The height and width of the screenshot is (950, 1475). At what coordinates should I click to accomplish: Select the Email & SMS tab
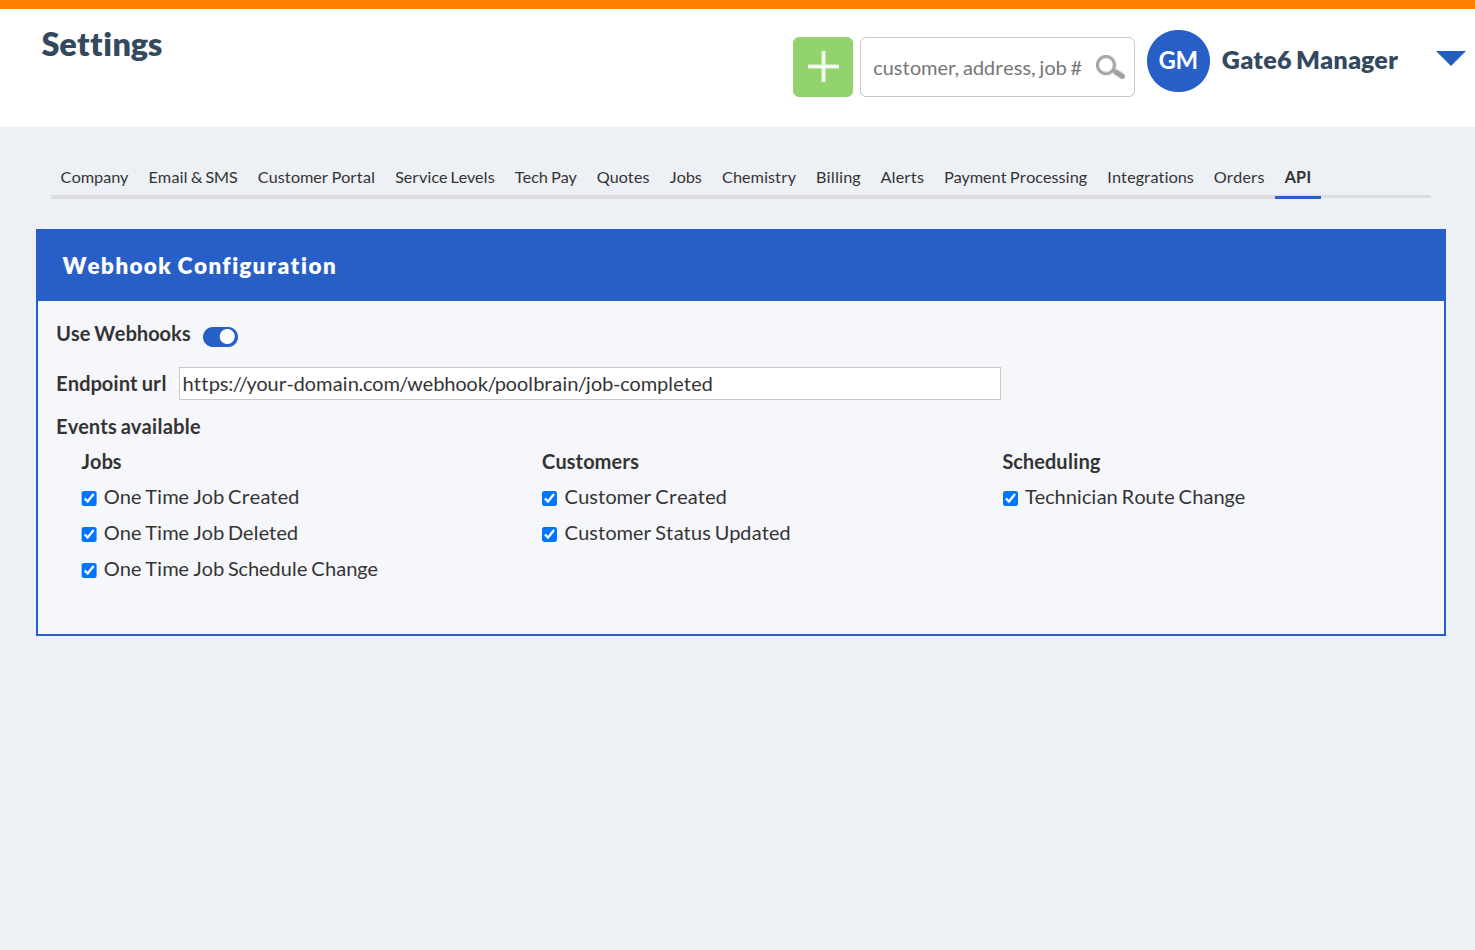(x=192, y=177)
